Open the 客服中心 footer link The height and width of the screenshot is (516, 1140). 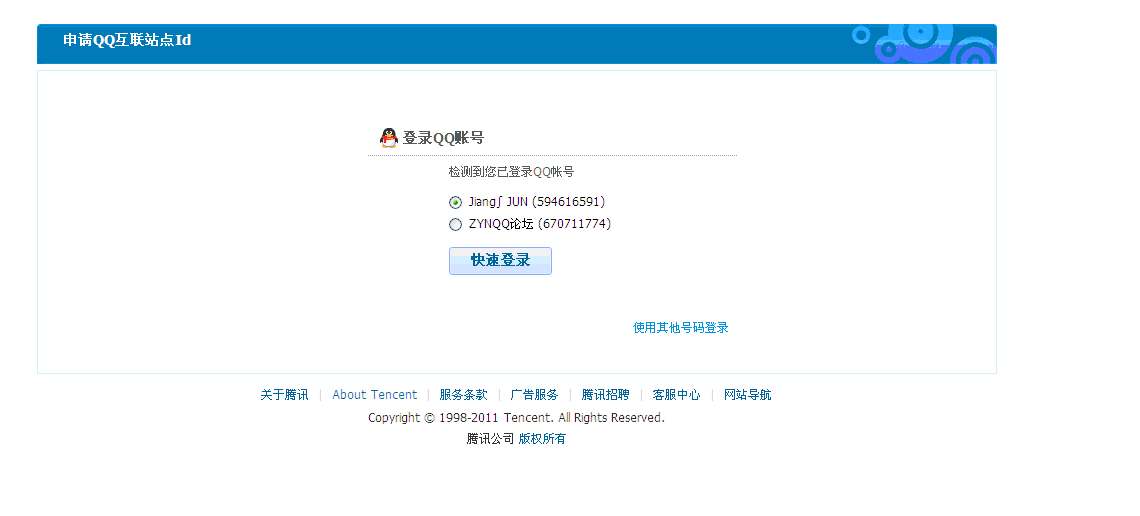[x=676, y=395]
